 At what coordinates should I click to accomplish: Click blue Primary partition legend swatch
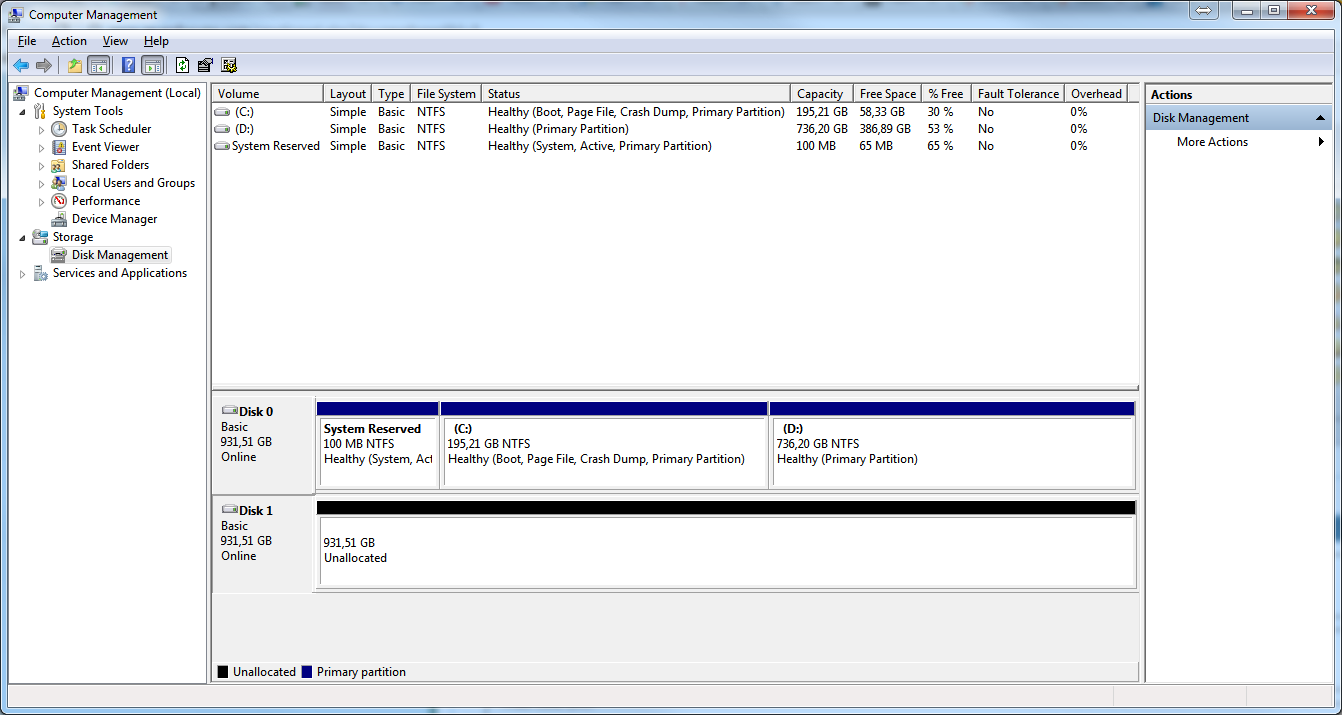pos(307,672)
